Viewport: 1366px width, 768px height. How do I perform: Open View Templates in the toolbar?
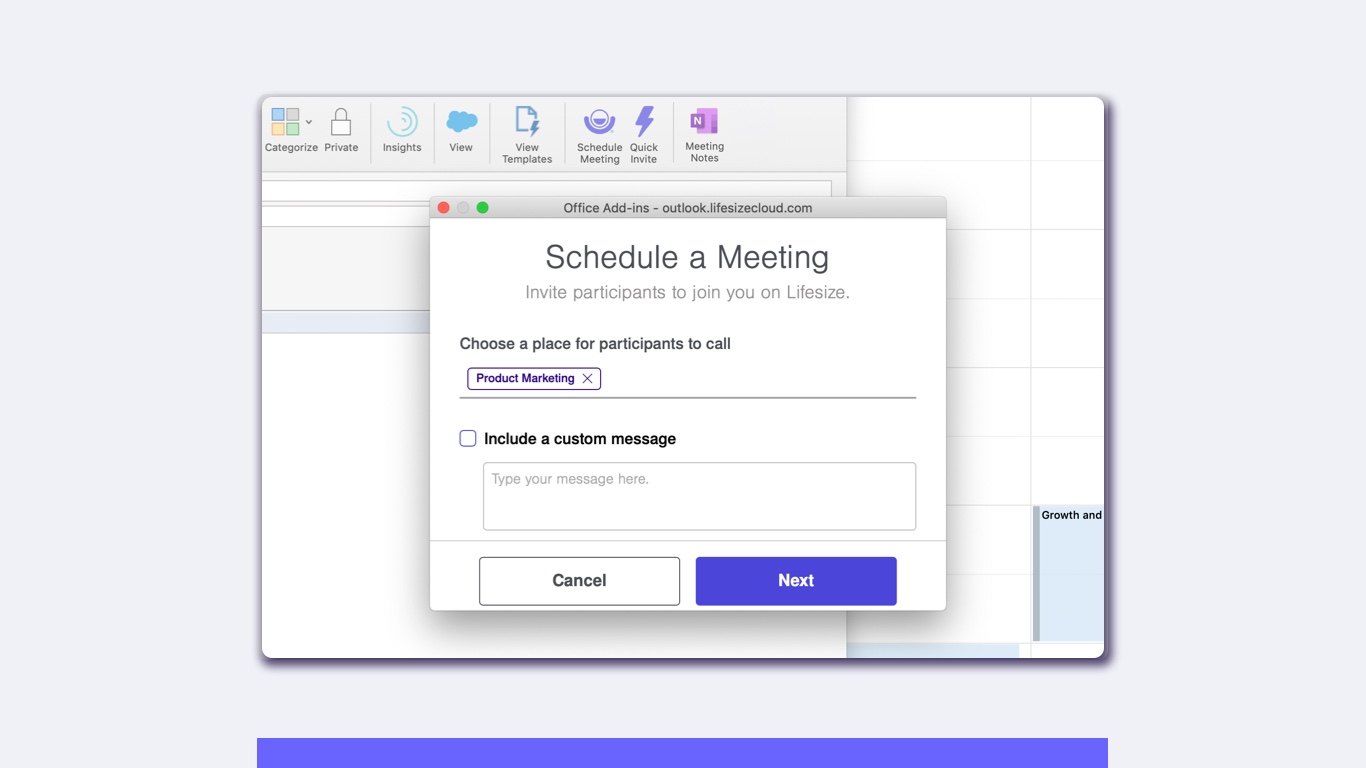527,135
